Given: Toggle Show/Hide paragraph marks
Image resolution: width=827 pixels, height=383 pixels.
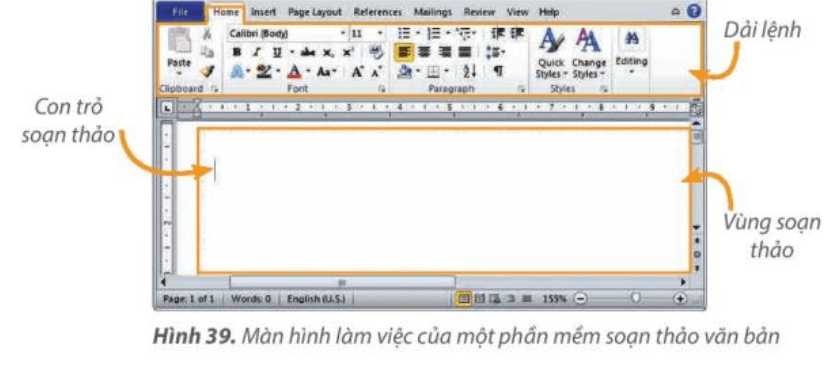Looking at the screenshot, I should coord(498,71).
